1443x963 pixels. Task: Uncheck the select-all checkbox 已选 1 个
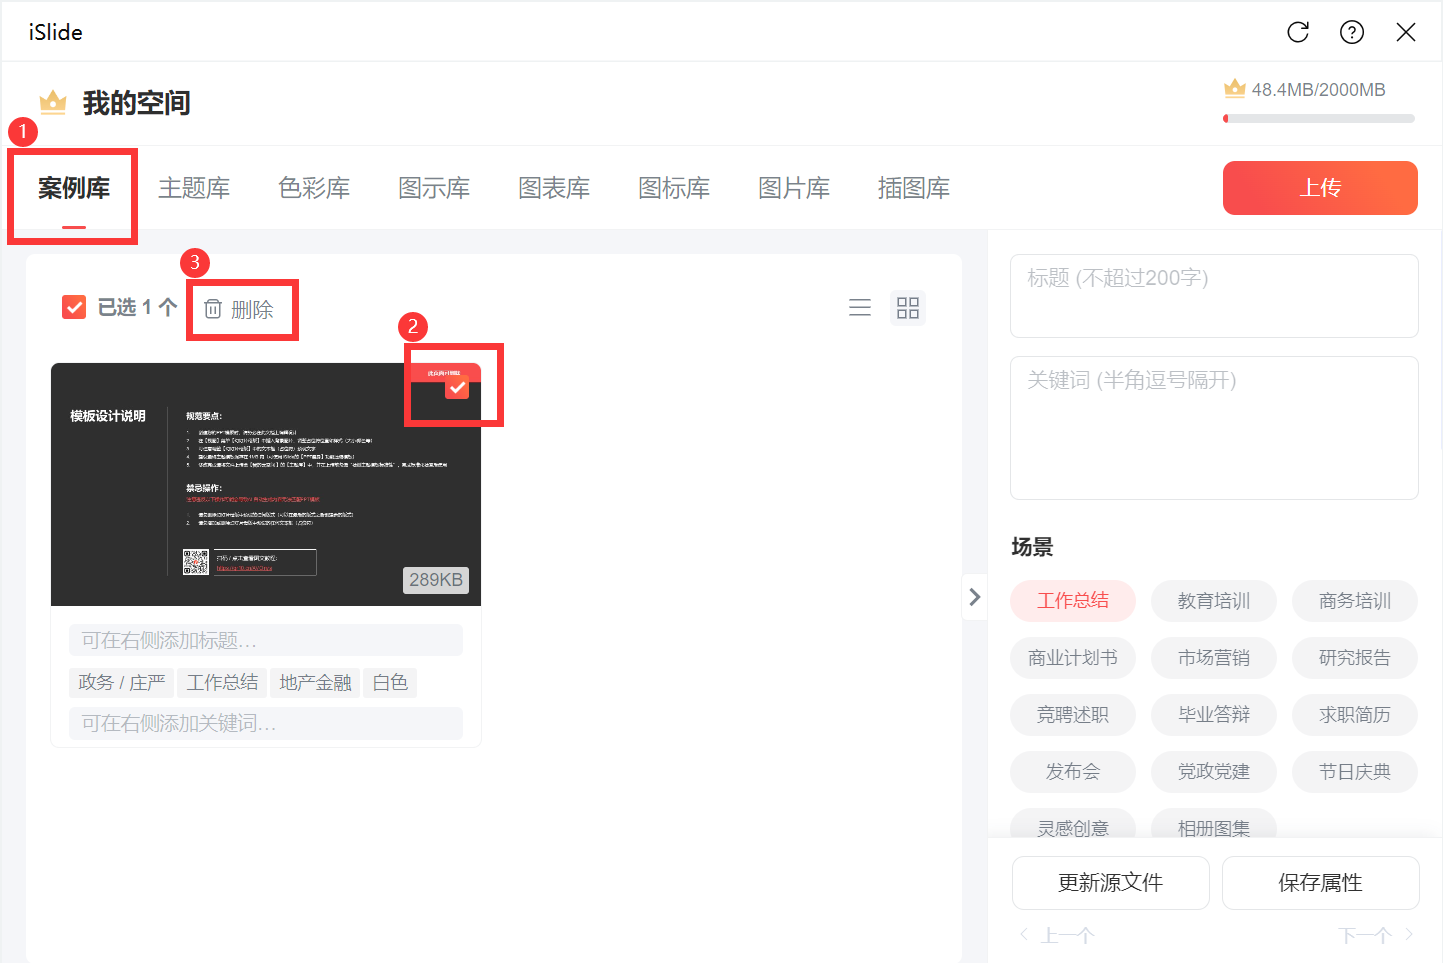(74, 307)
